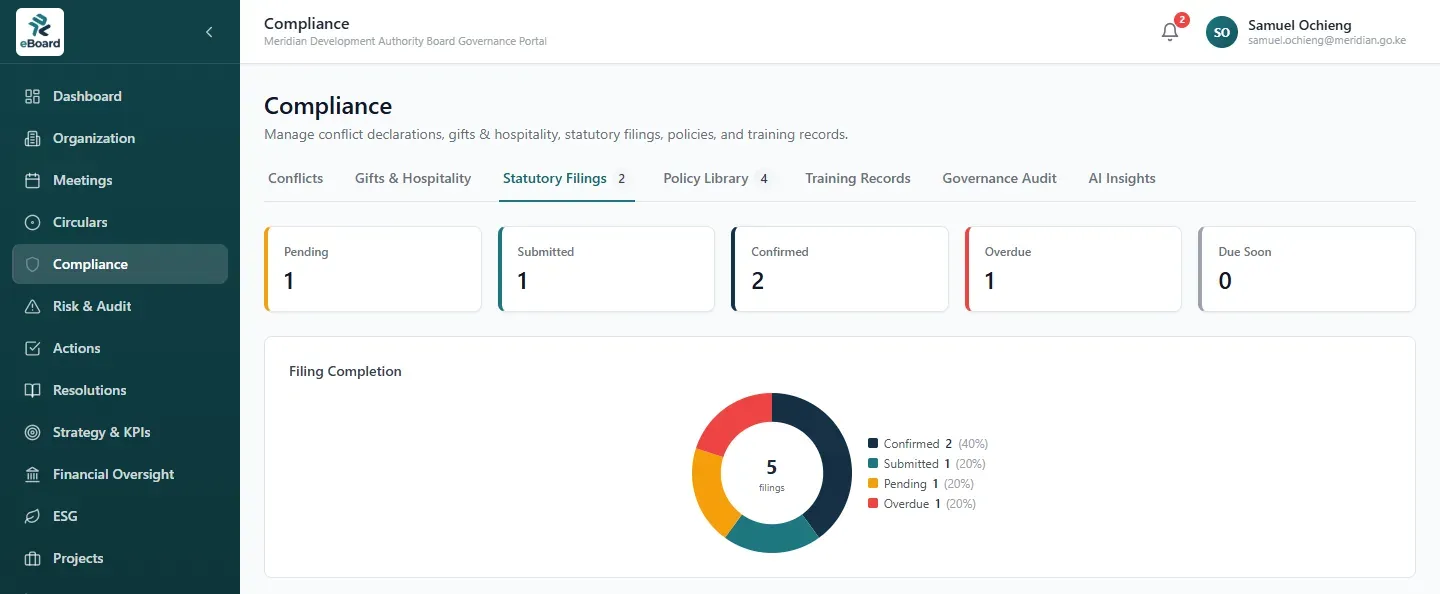Open Resolutions section
The image size is (1440, 594).
coord(120,390)
